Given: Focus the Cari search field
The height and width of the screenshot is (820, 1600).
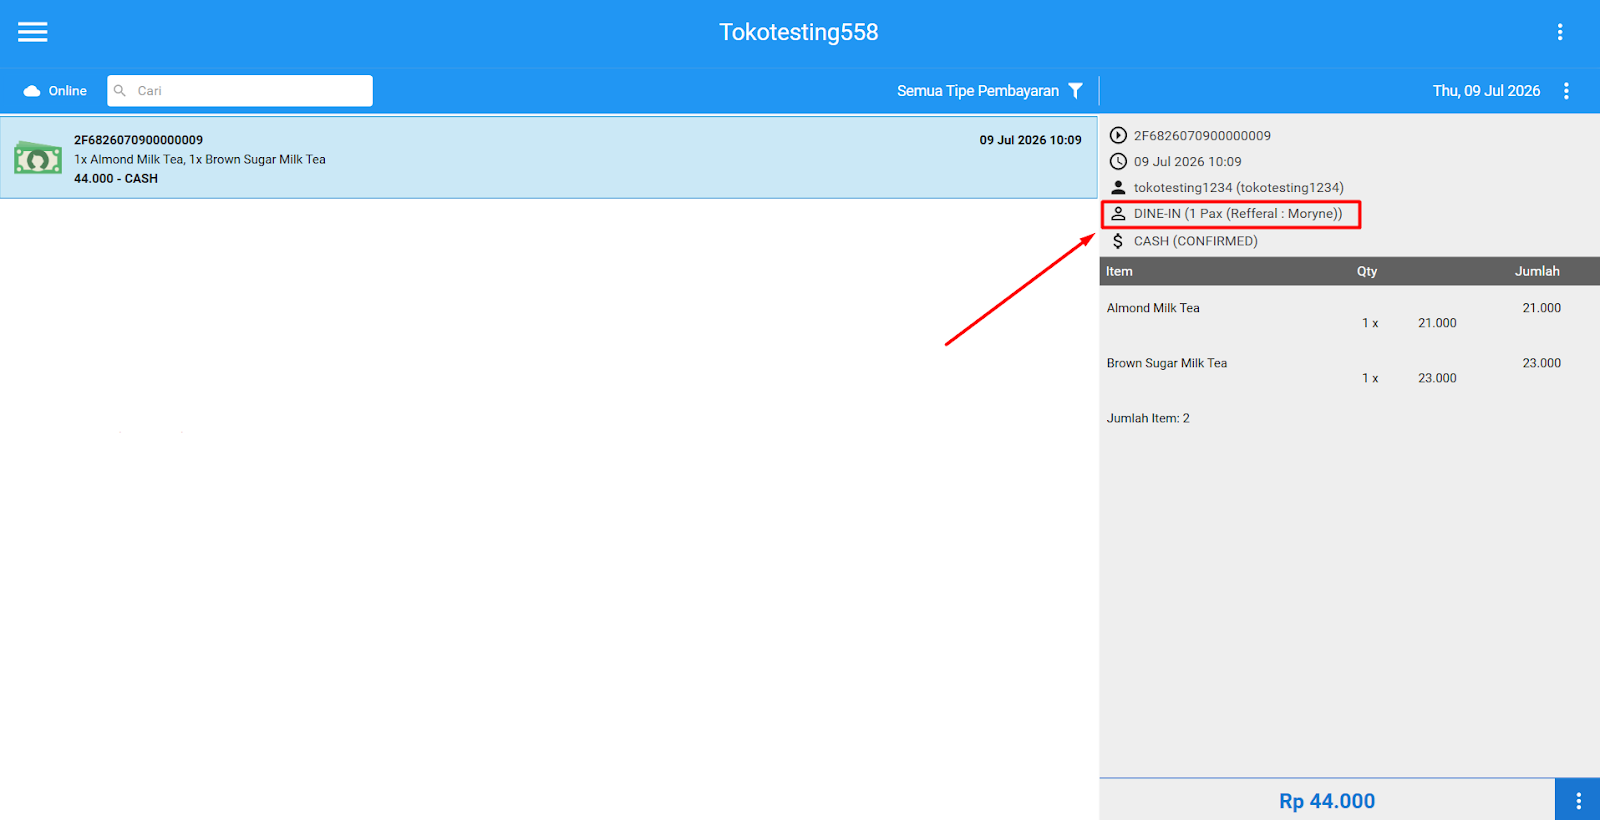Looking at the screenshot, I should (x=240, y=91).
